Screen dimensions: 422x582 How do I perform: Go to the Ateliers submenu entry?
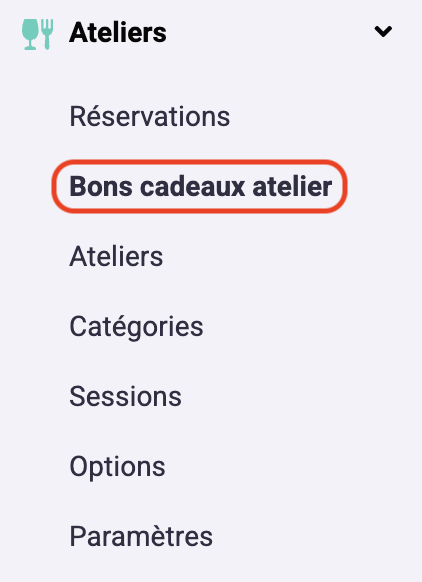click(116, 256)
